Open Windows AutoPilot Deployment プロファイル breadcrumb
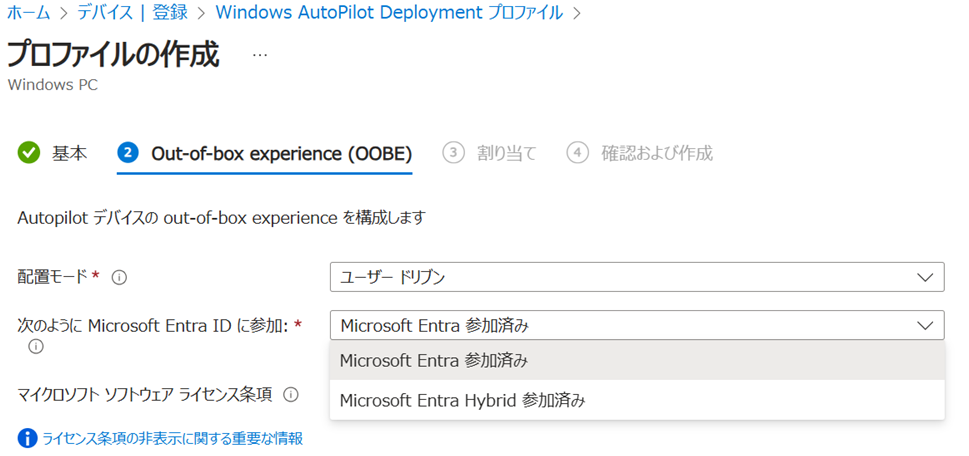The height and width of the screenshot is (456, 969). [x=389, y=13]
